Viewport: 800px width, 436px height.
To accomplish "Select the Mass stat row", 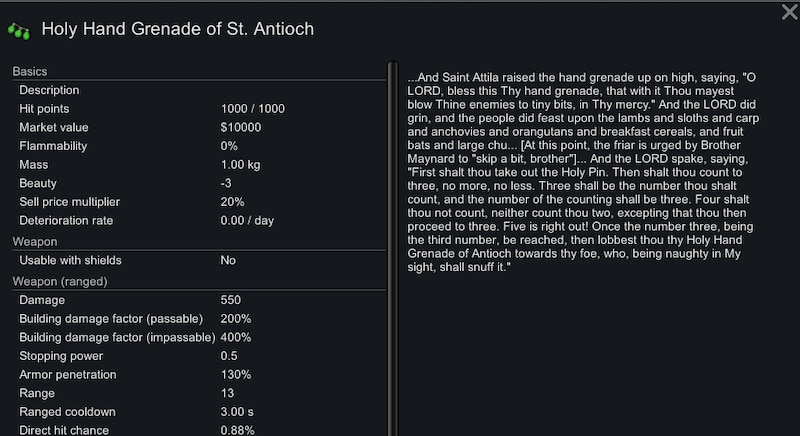I will coord(199,165).
